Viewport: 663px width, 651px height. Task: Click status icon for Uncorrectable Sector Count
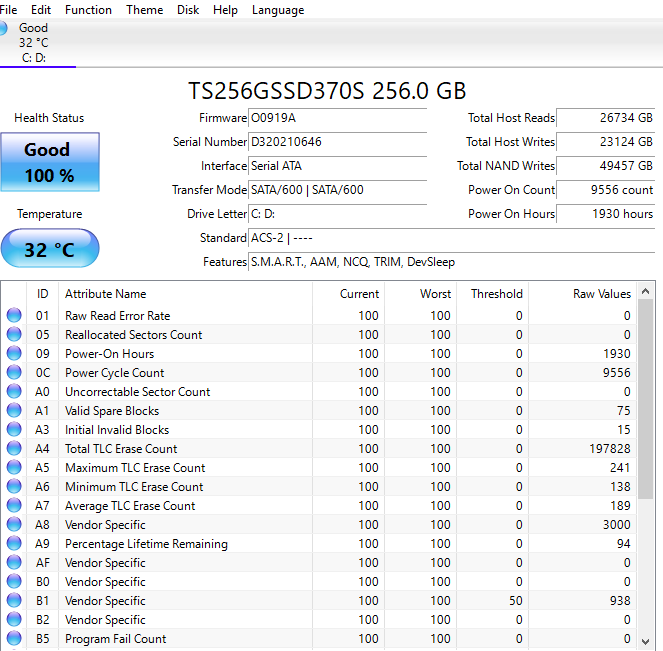coord(14,391)
